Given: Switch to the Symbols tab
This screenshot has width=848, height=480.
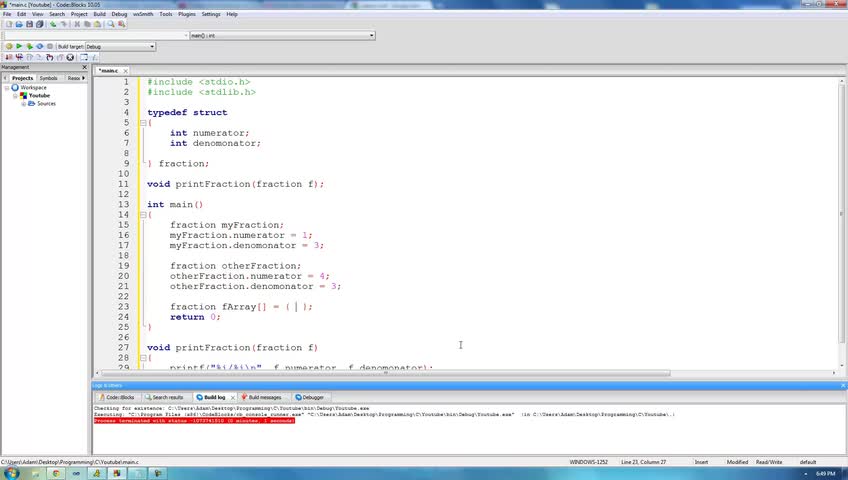Looking at the screenshot, I should tap(48, 78).
